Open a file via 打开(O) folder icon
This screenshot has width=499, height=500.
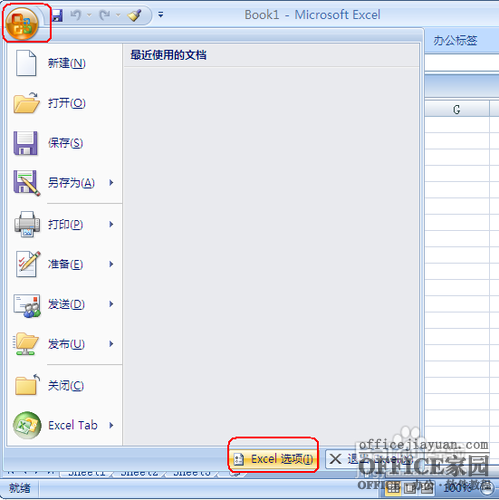pos(26,103)
